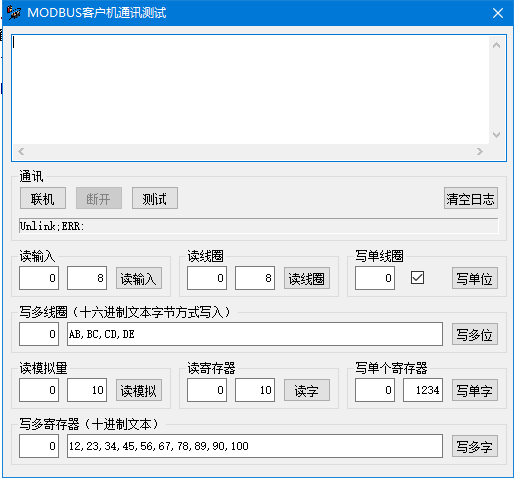The height and width of the screenshot is (480, 516).
Task: Focus the hex text field containing AB,BC,CD,DE
Action: pyautogui.click(x=255, y=334)
